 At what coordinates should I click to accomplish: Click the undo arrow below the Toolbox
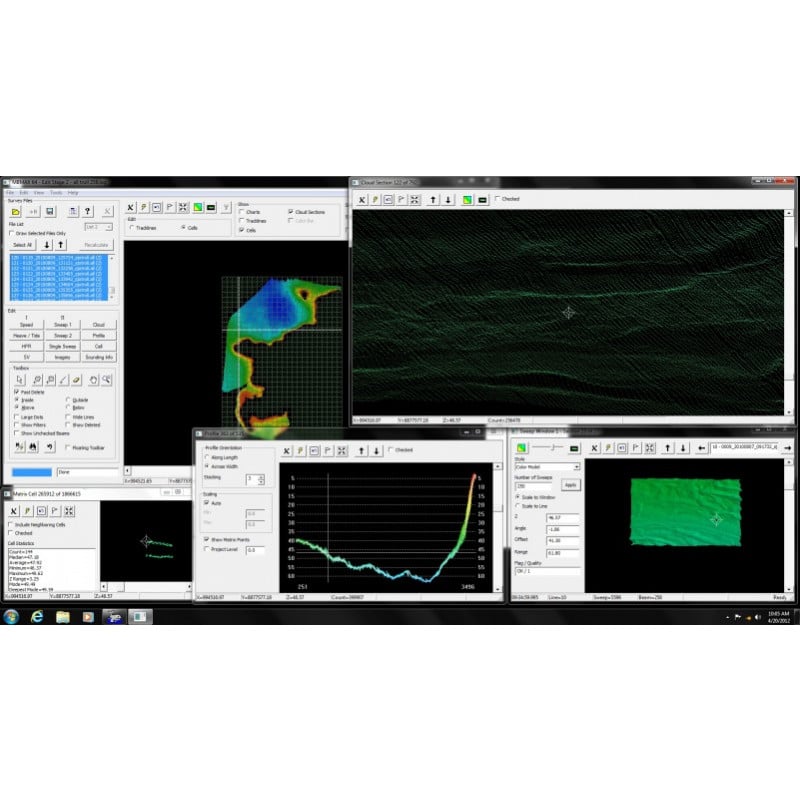50,447
